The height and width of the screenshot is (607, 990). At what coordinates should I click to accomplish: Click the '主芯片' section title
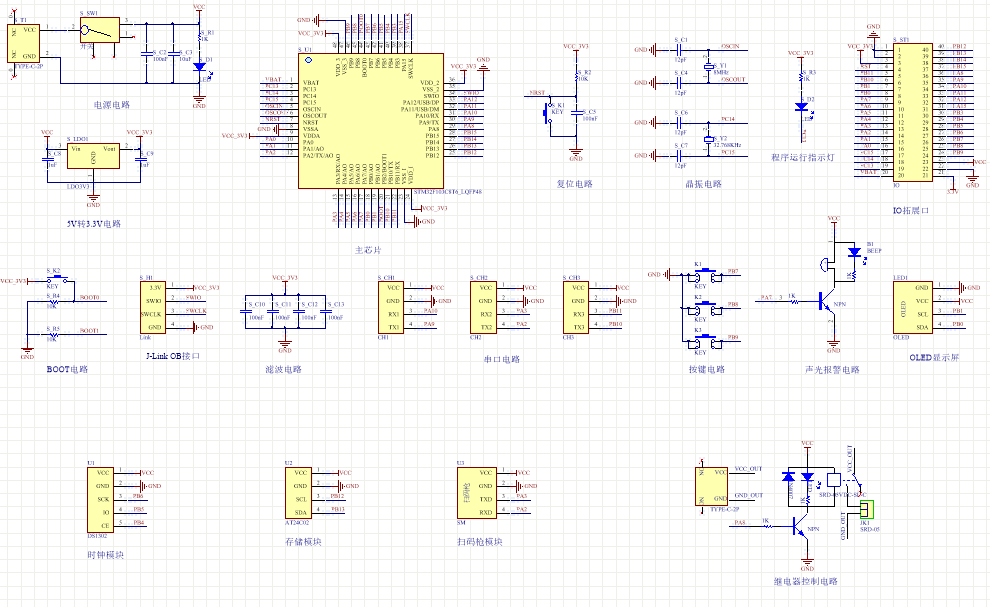click(x=368, y=250)
